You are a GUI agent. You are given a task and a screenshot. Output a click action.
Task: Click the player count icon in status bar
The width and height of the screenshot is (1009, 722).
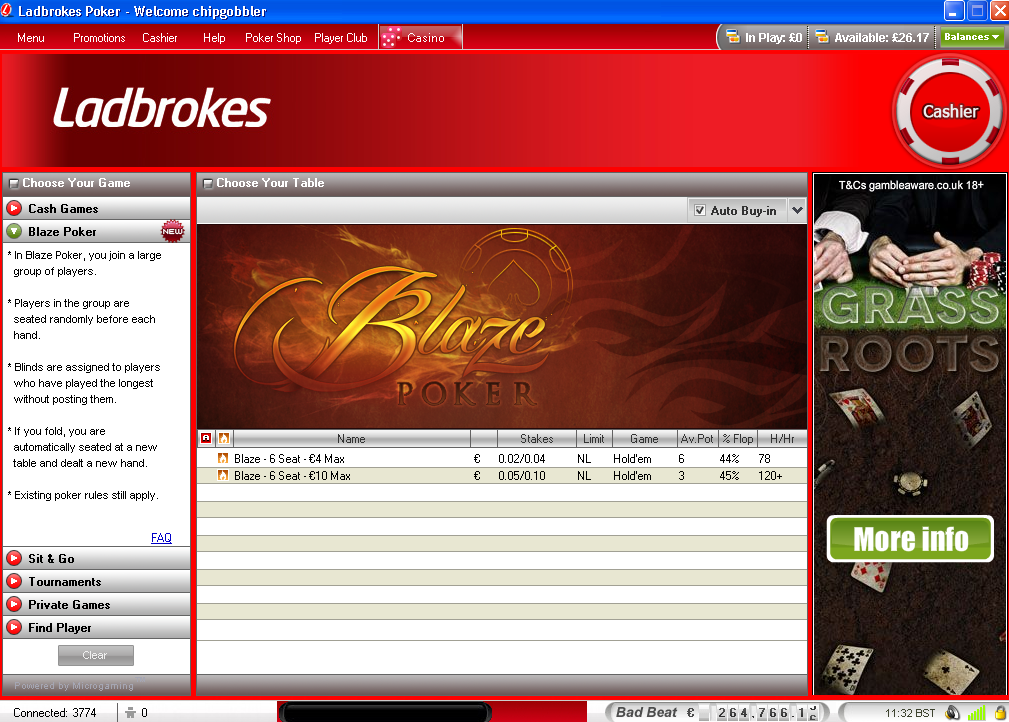pyautogui.click(x=131, y=712)
